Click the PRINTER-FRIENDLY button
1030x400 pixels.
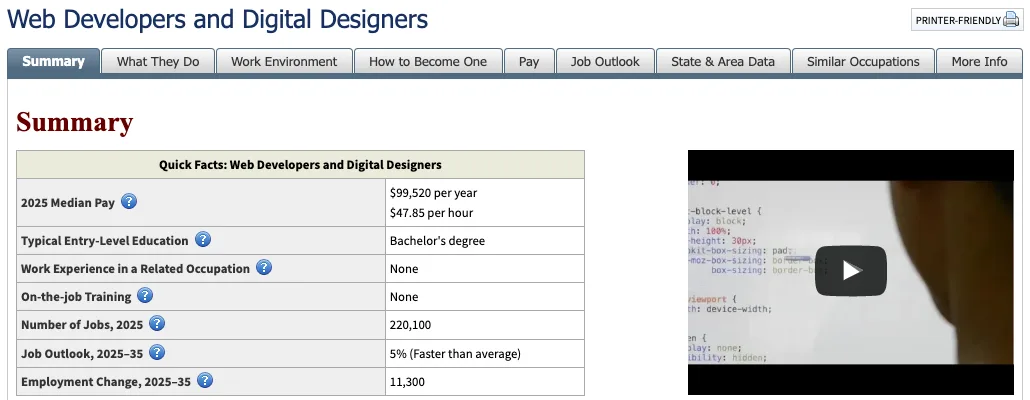(x=967, y=20)
